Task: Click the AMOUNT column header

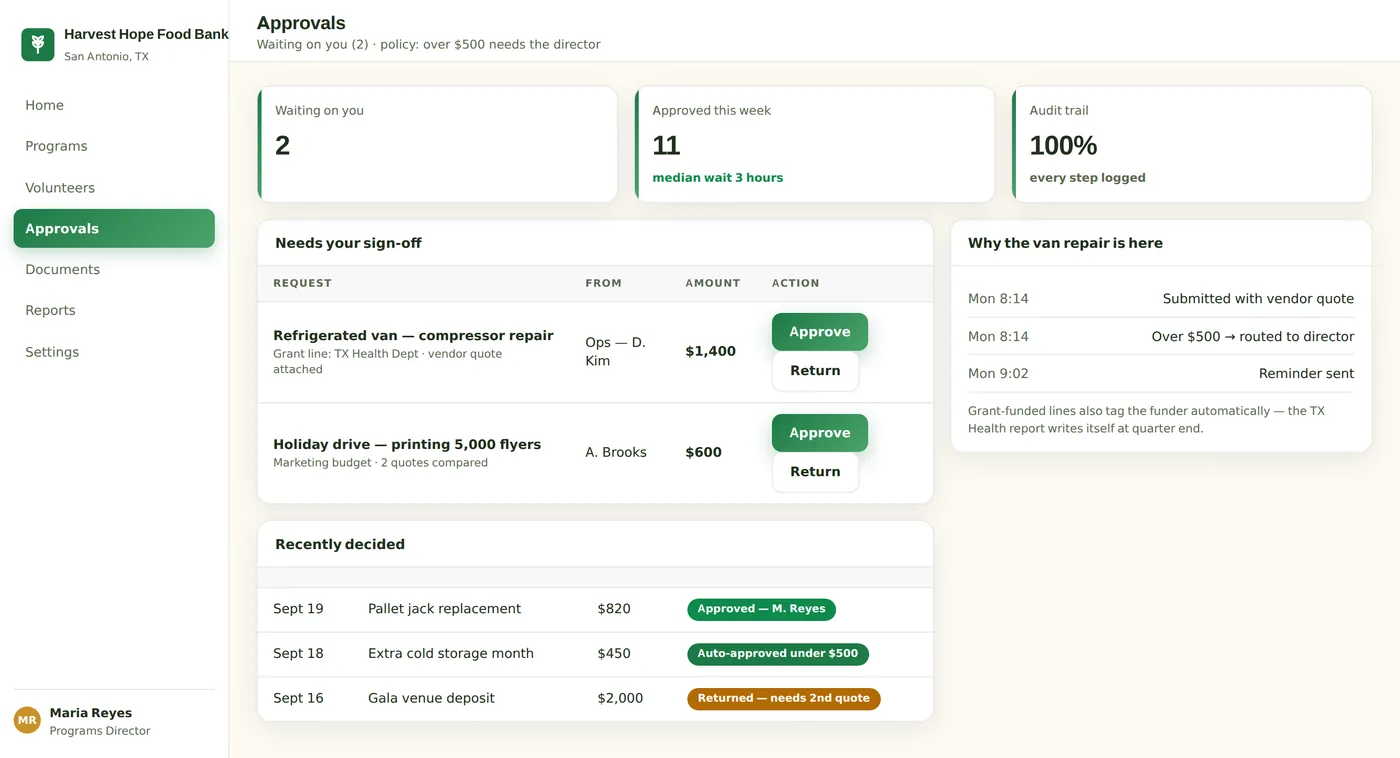Action: pos(713,284)
